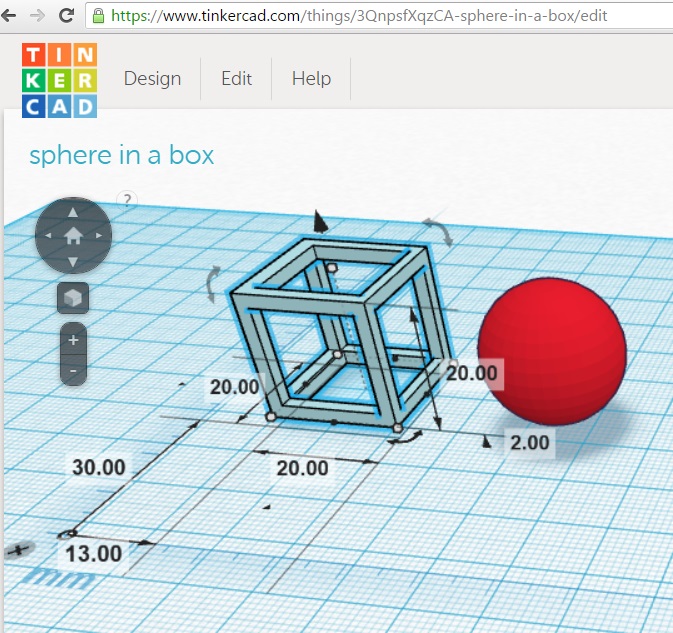Click the 13.00 distance value
This screenshot has width=673, height=633.
[x=94, y=554]
